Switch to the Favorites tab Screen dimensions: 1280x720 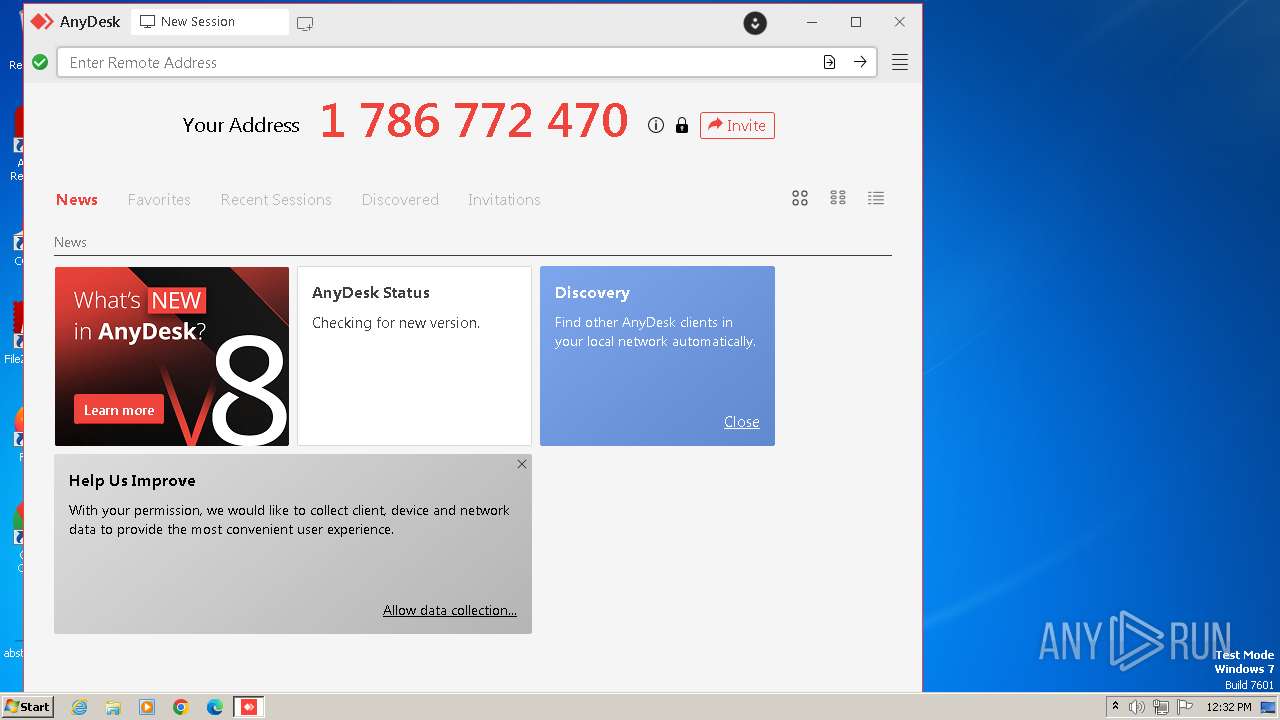coord(159,200)
